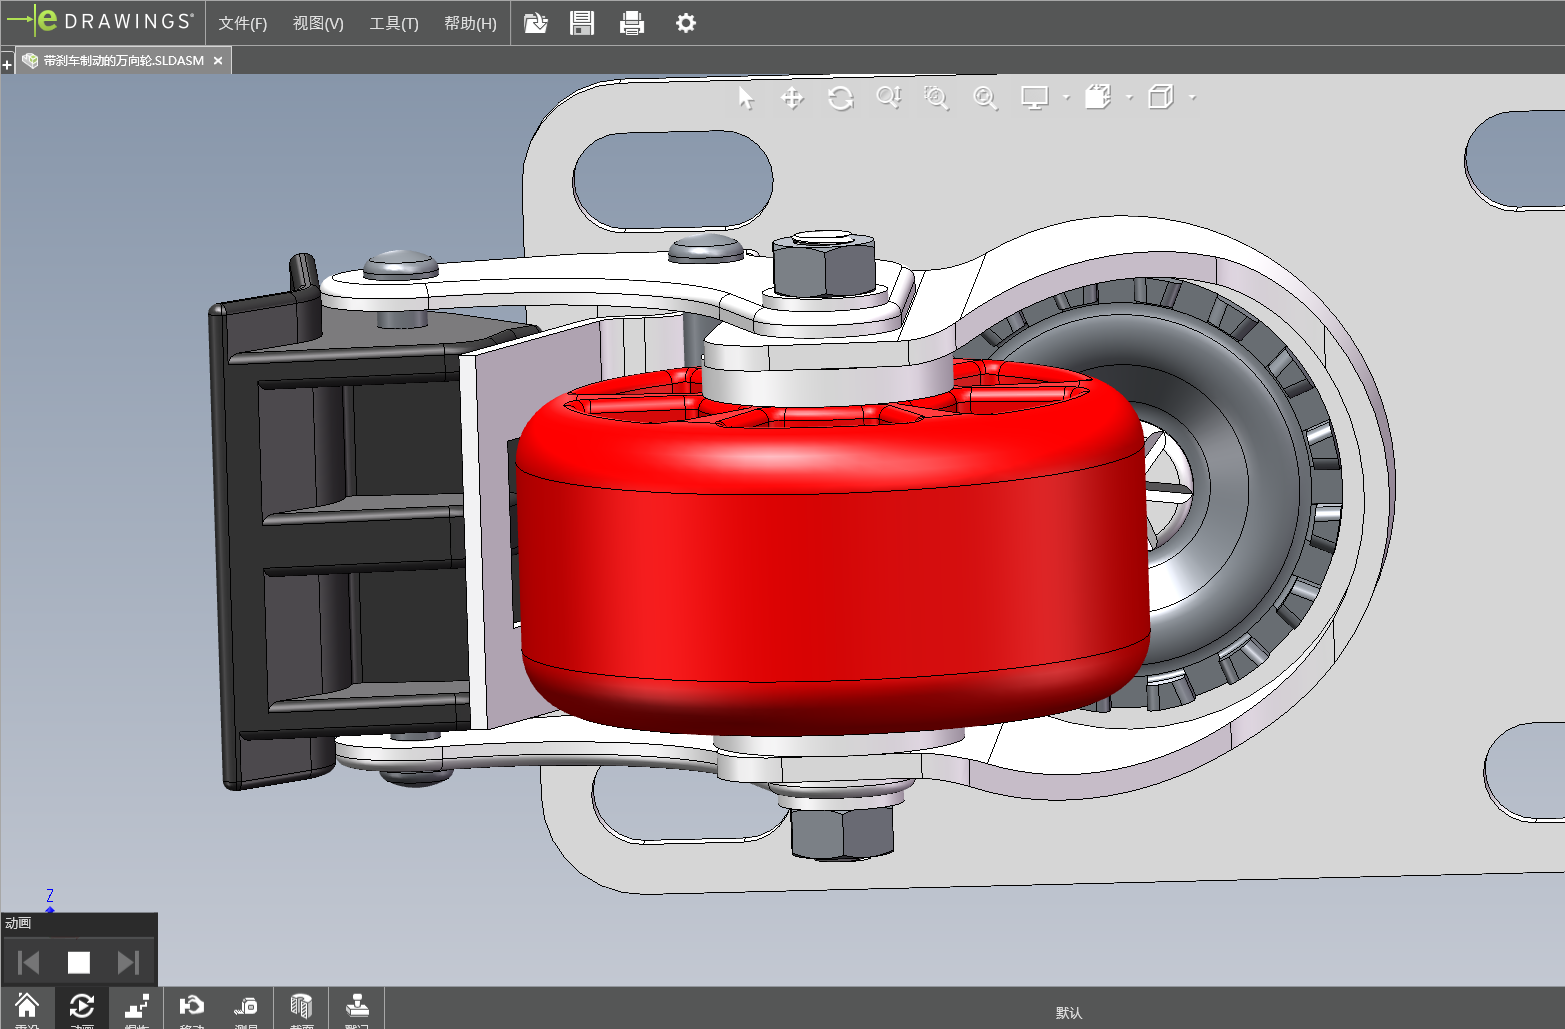1565x1029 pixels.
Task: Toggle the Explode view button
Action: (137, 1008)
